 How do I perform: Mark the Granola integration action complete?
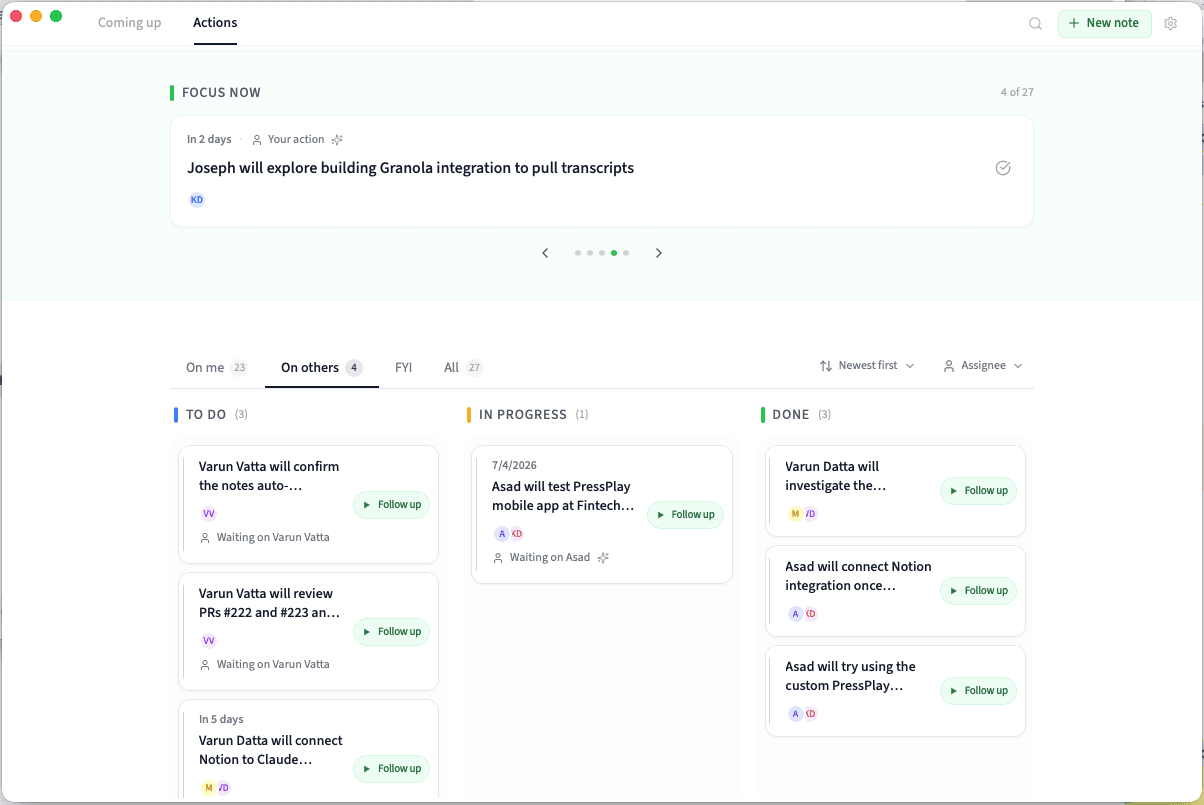1003,168
